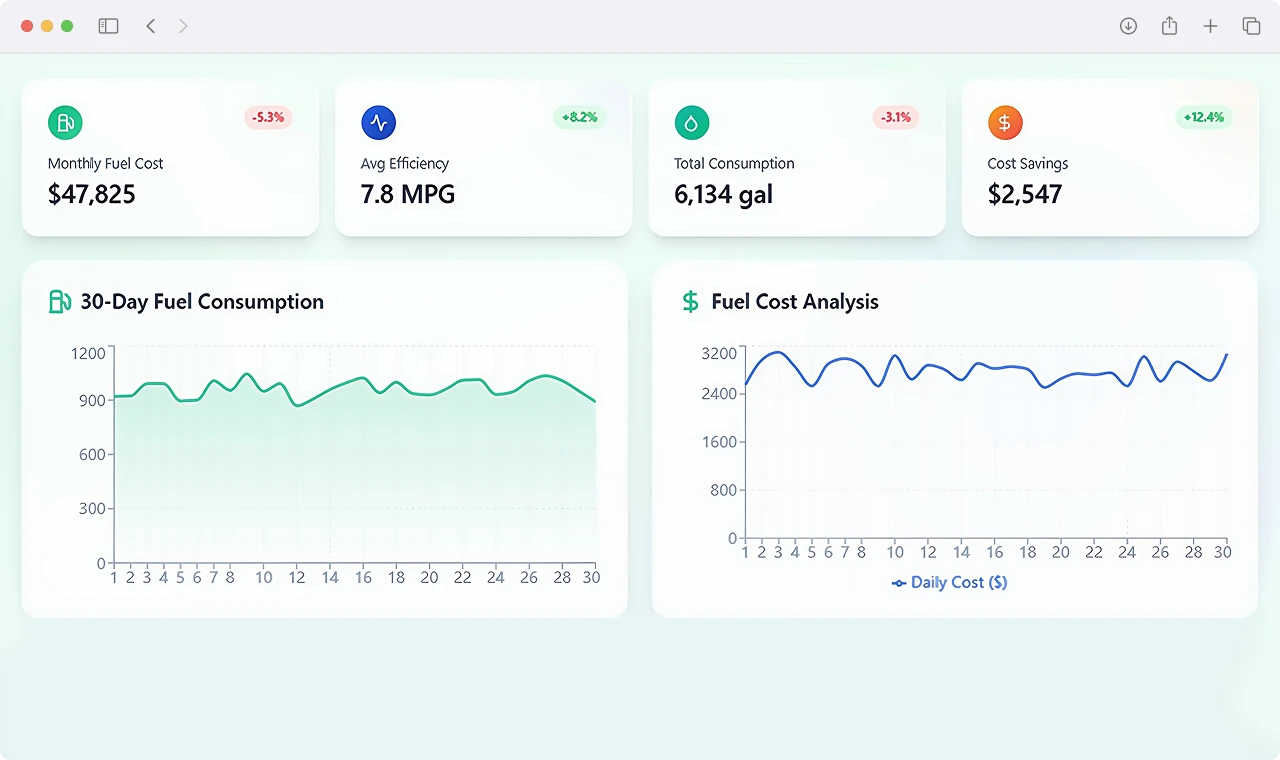Open a new tab with plus icon

coord(1210,26)
